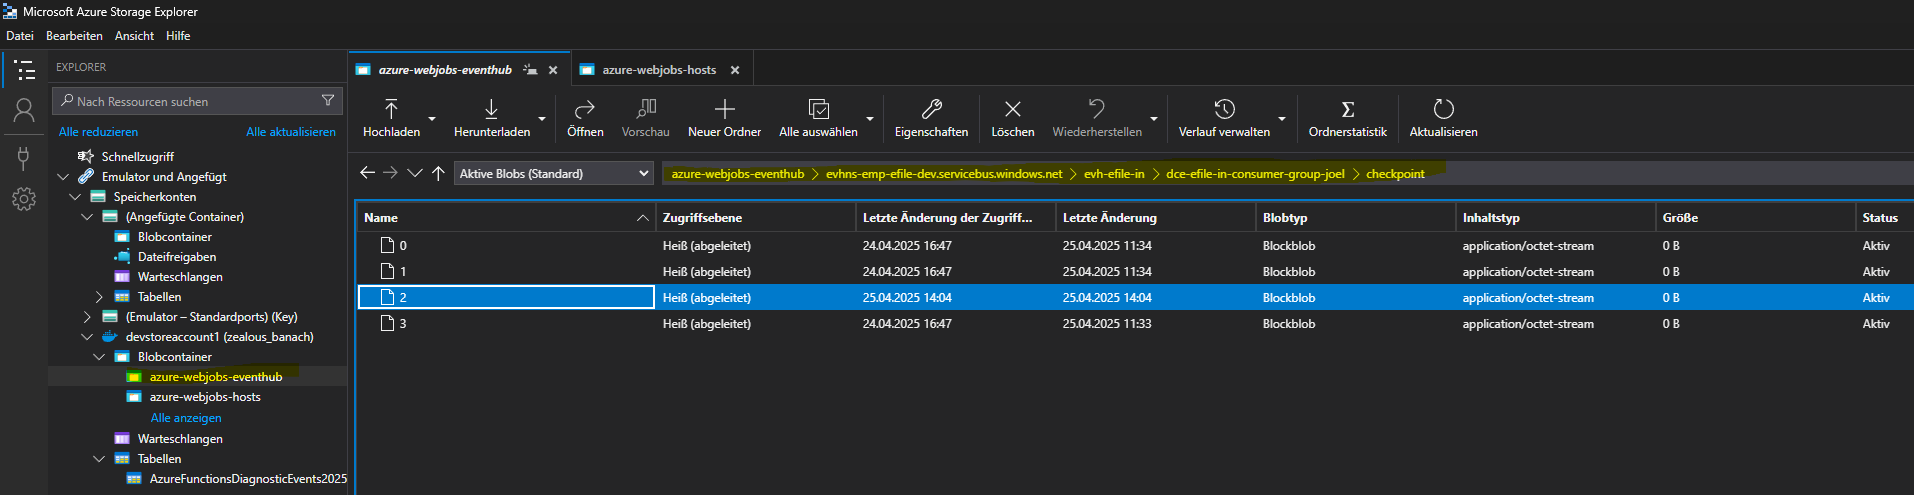This screenshot has width=1914, height=495.
Task: Click the Löschen delete button
Action: click(1013, 118)
